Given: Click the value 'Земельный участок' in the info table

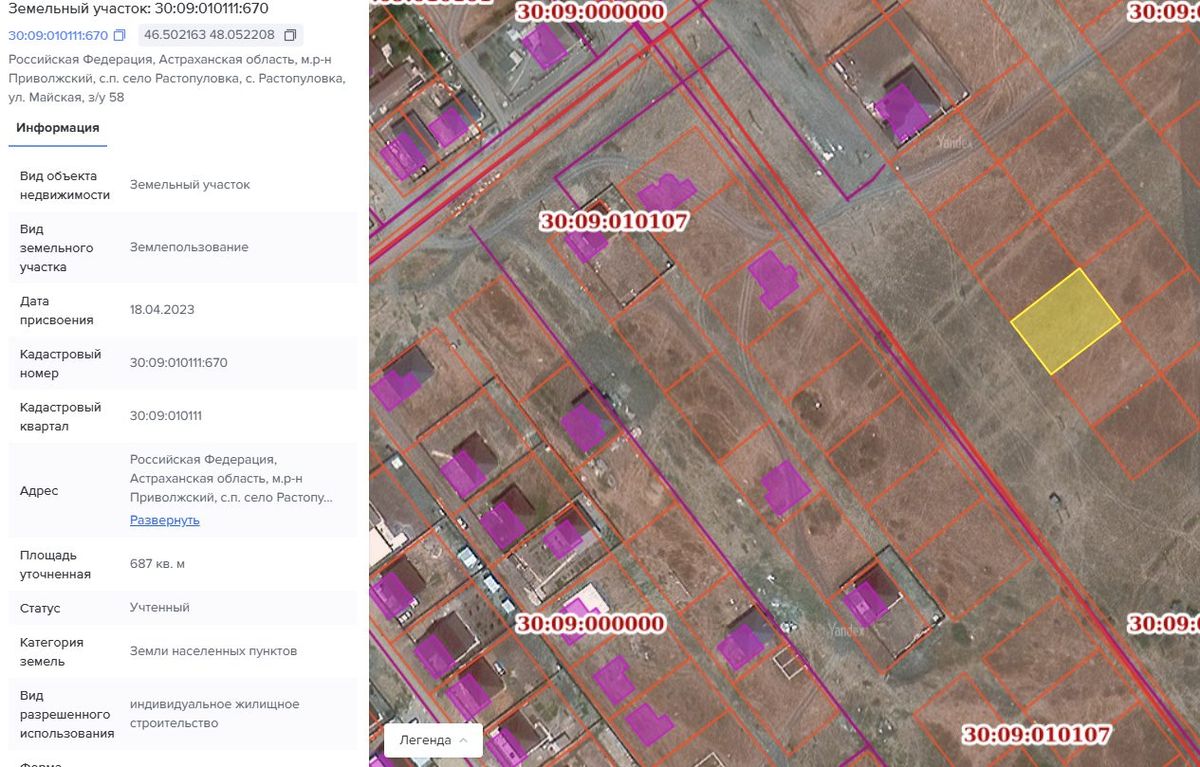Looking at the screenshot, I should (x=190, y=185).
